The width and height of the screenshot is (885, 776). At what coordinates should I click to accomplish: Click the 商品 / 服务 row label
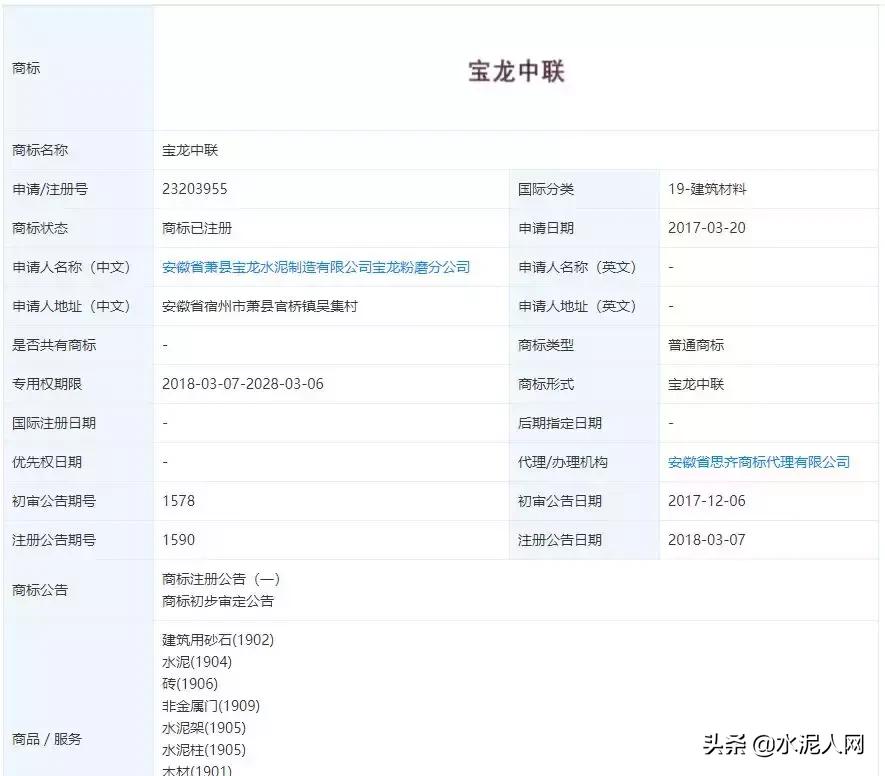pyautogui.click(x=47, y=739)
